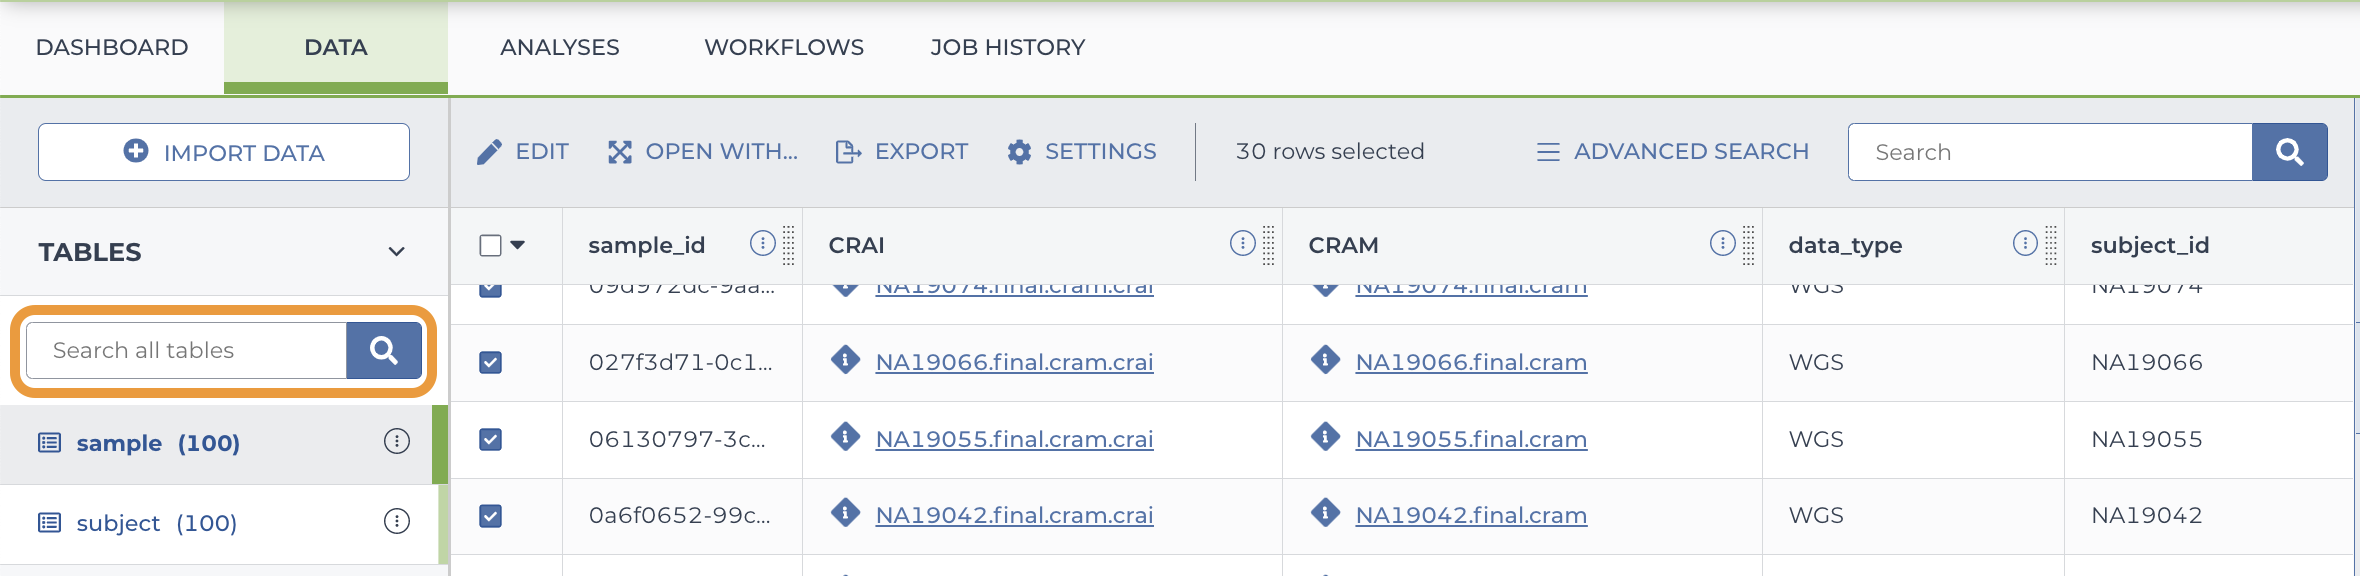
Task: Uncheck the row for 06130797-3c...
Action: (490, 439)
